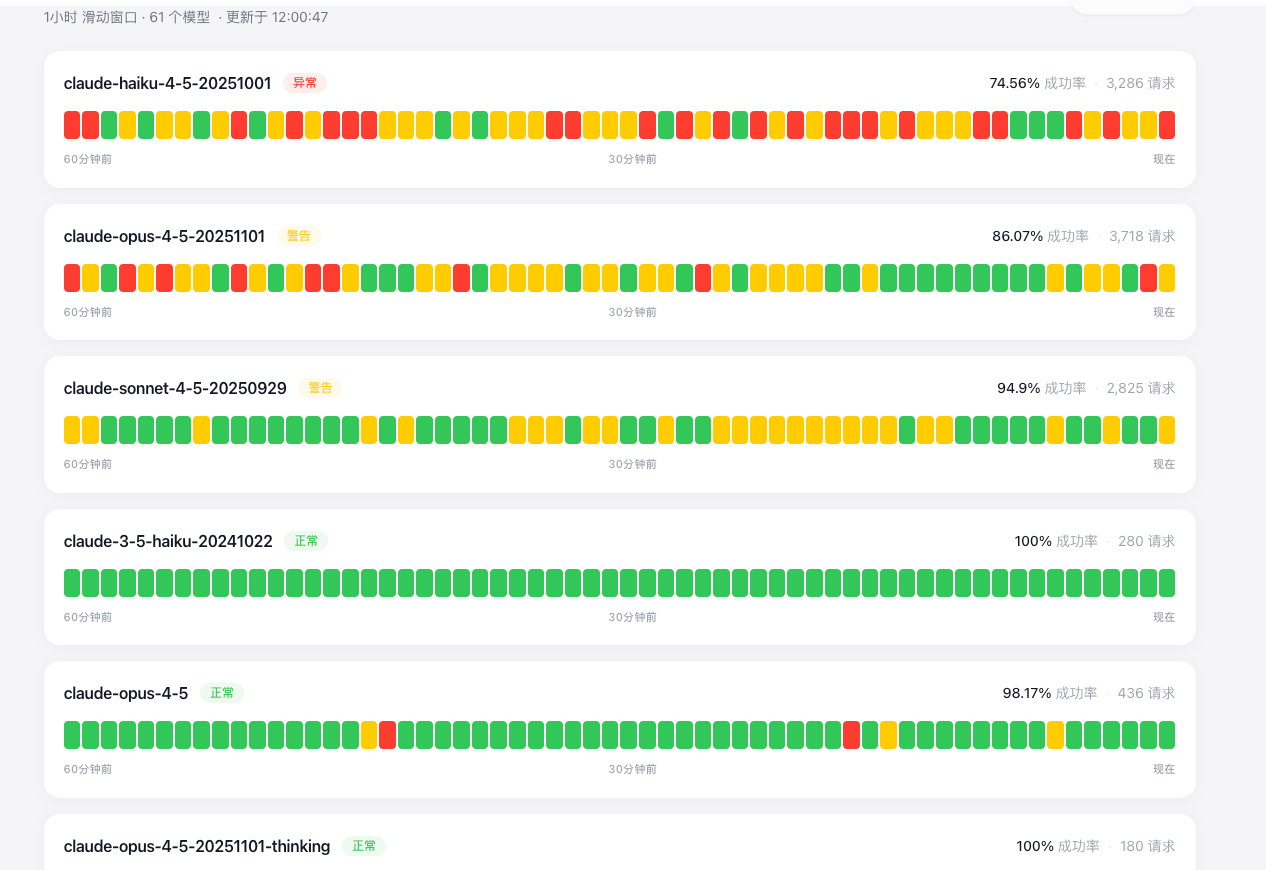The height and width of the screenshot is (870, 1266).
Task: Click the 94.9% 成功率 figure
Action: 1041,388
